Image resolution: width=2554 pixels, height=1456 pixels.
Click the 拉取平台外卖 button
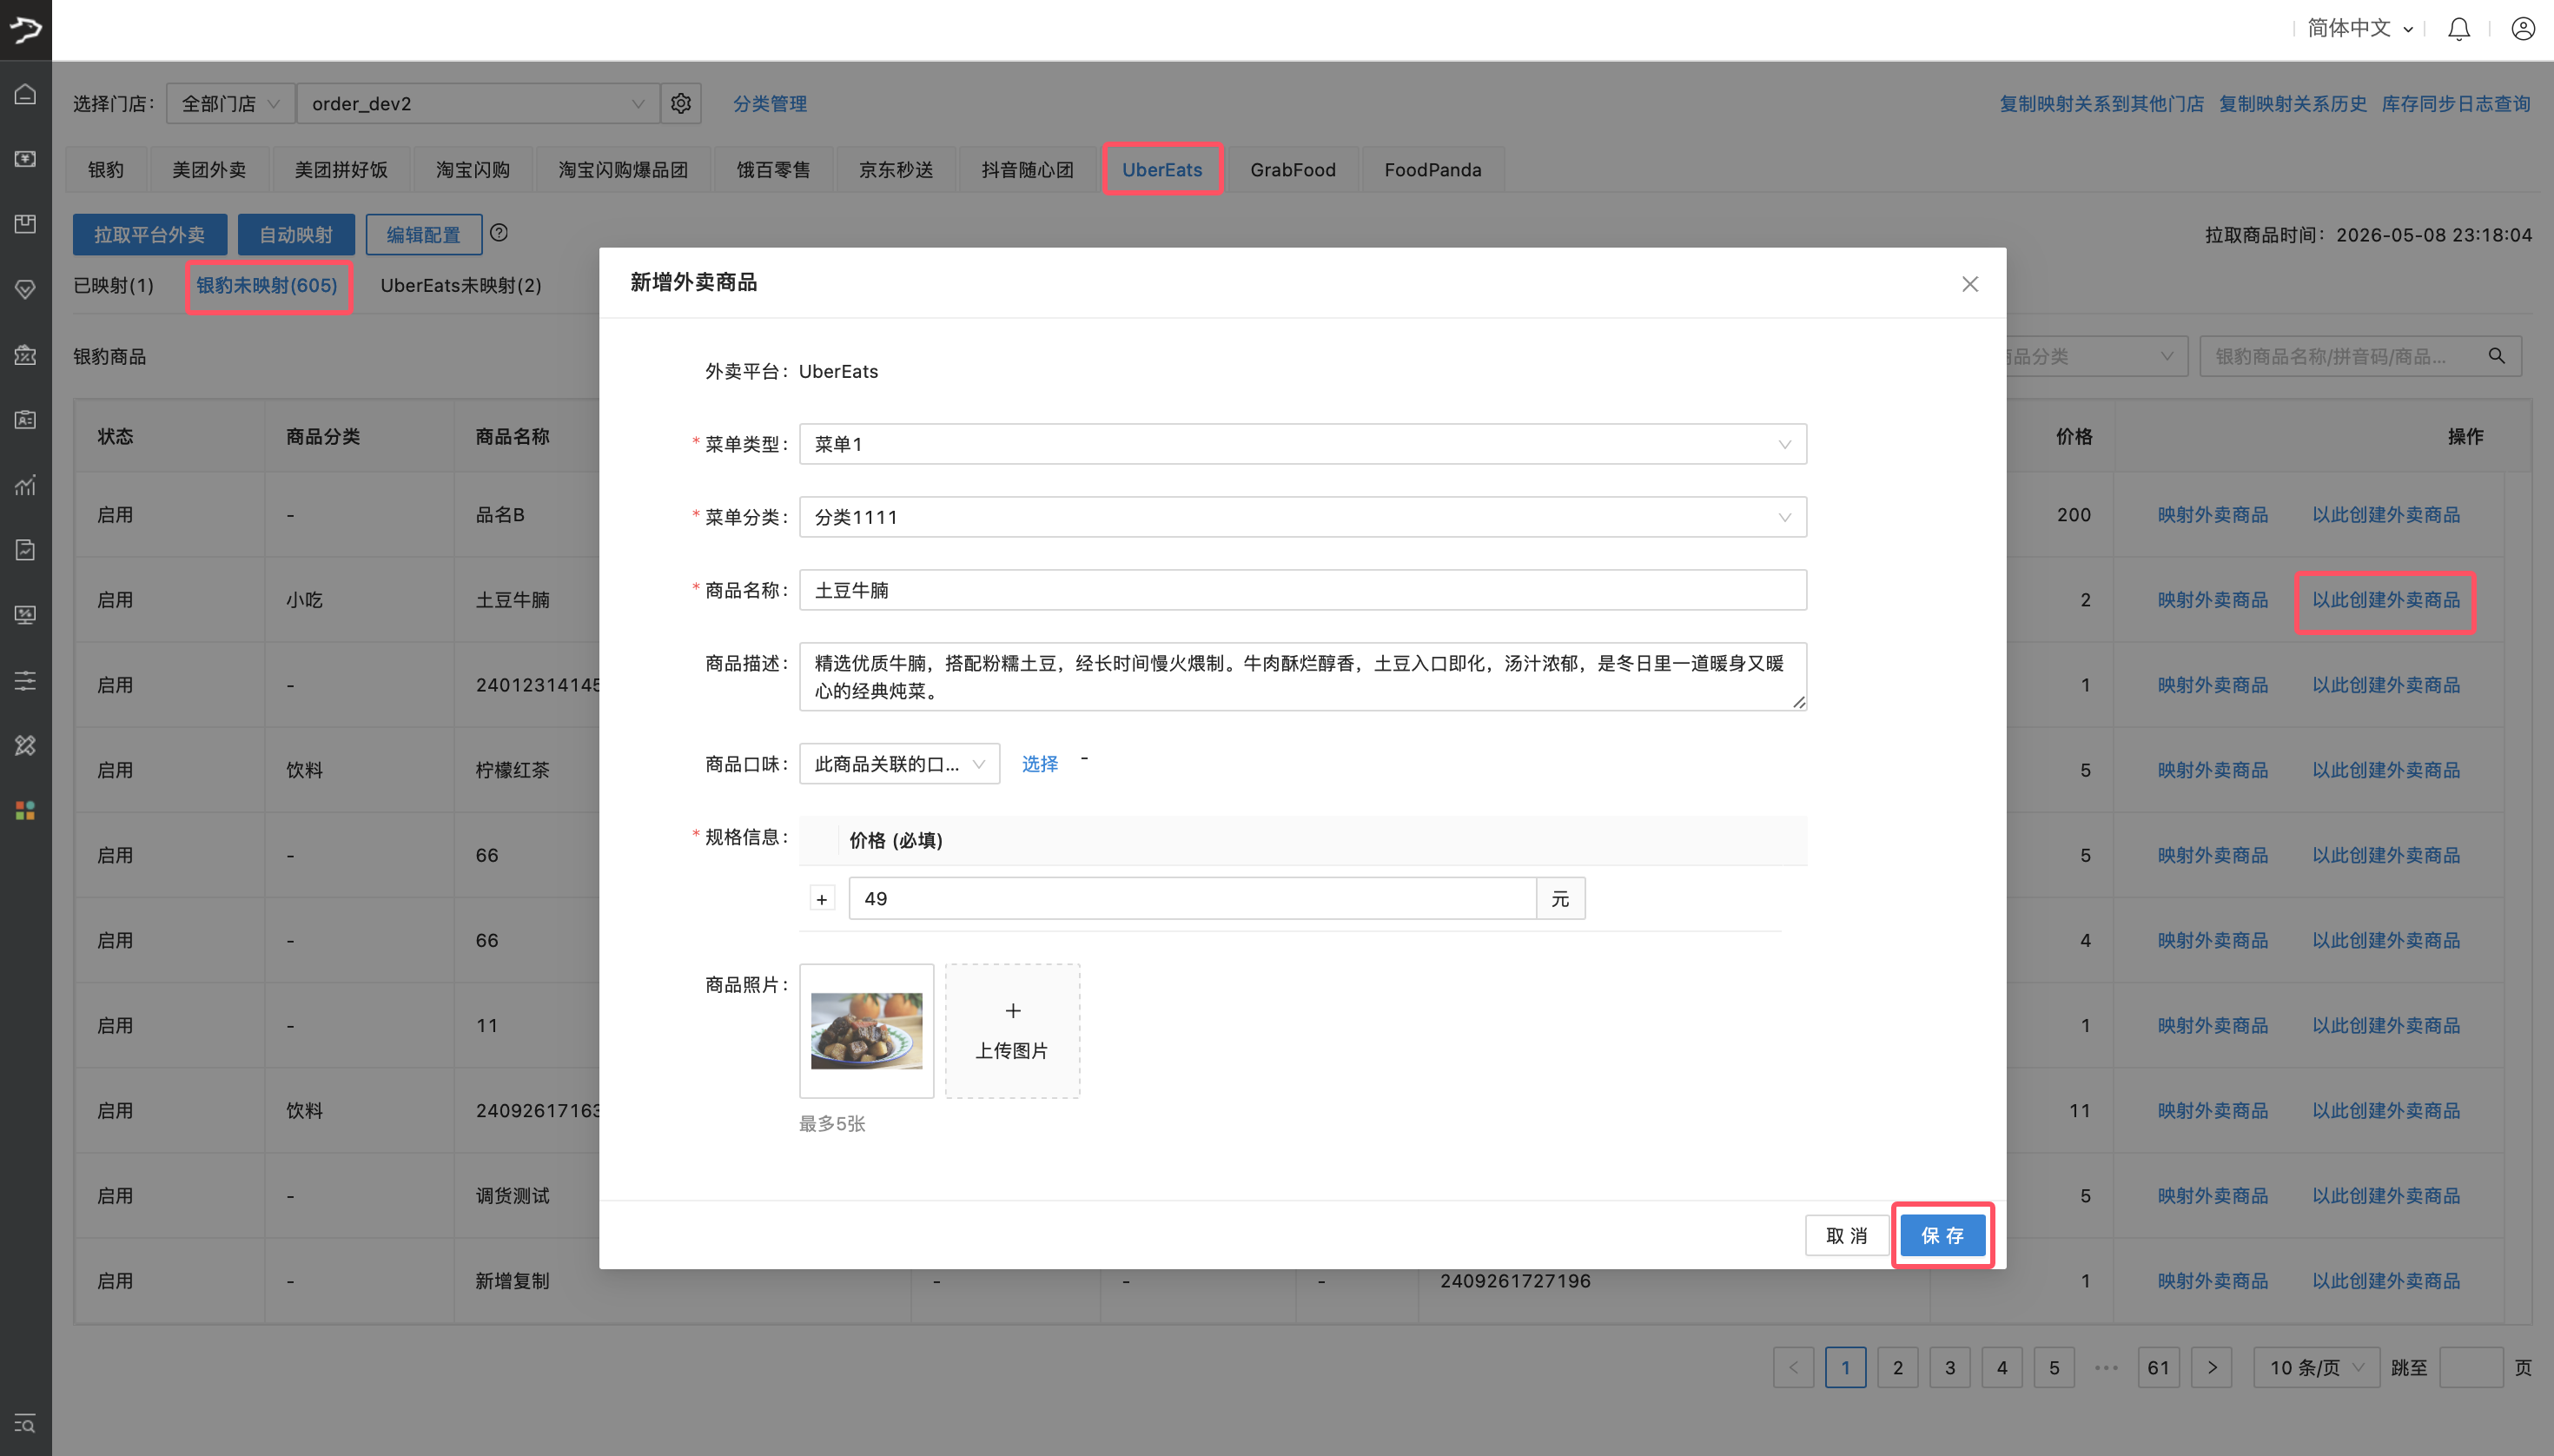click(150, 234)
